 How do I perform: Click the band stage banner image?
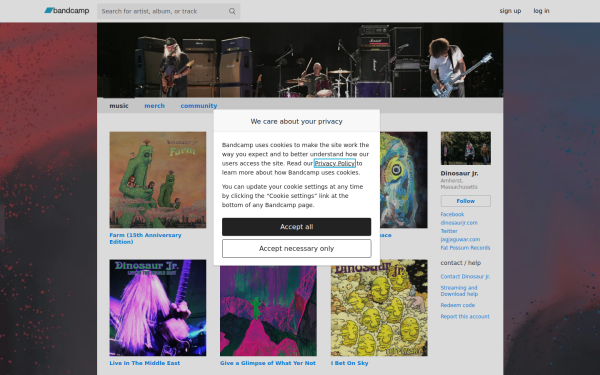click(300, 60)
